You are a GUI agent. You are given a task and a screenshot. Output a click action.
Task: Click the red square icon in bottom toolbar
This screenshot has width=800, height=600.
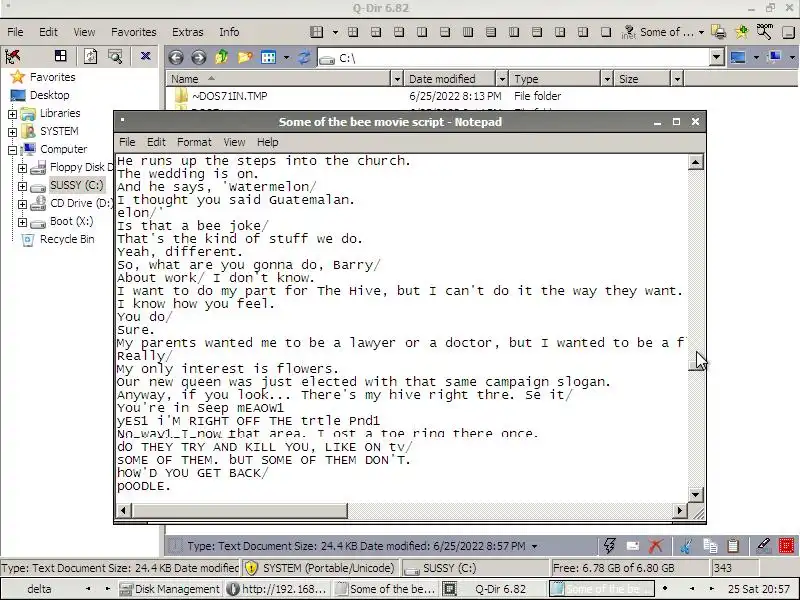786,545
